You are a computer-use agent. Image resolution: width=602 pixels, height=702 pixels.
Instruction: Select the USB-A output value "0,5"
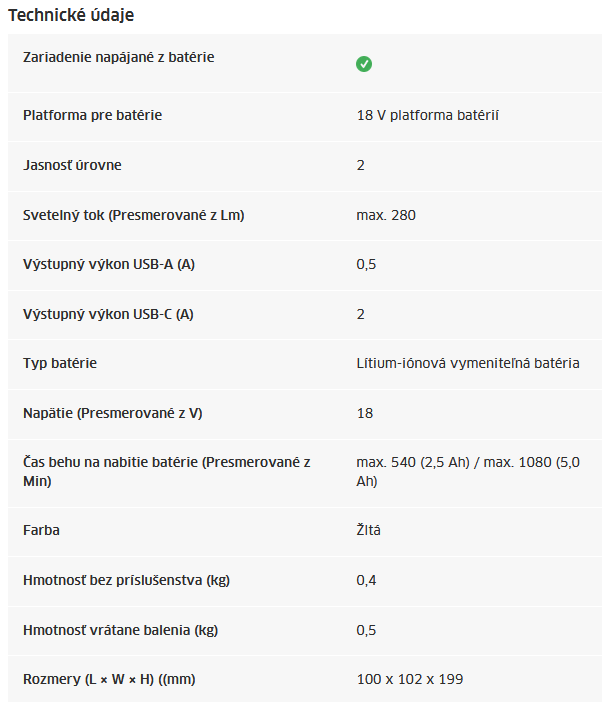[366, 265]
